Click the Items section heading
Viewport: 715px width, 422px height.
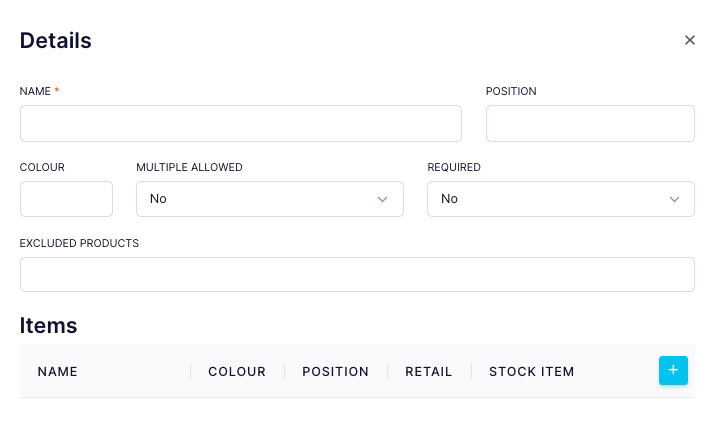pyautogui.click(x=48, y=326)
